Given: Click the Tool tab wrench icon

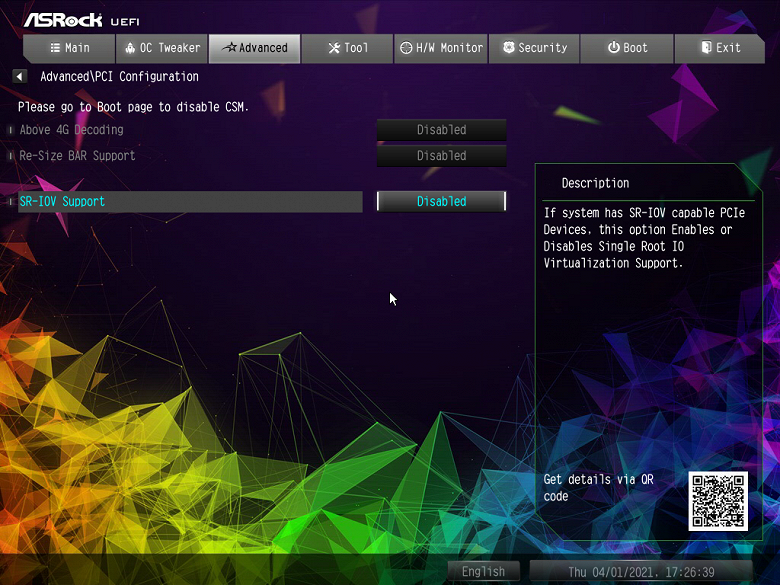Looking at the screenshot, I should (x=333, y=48).
